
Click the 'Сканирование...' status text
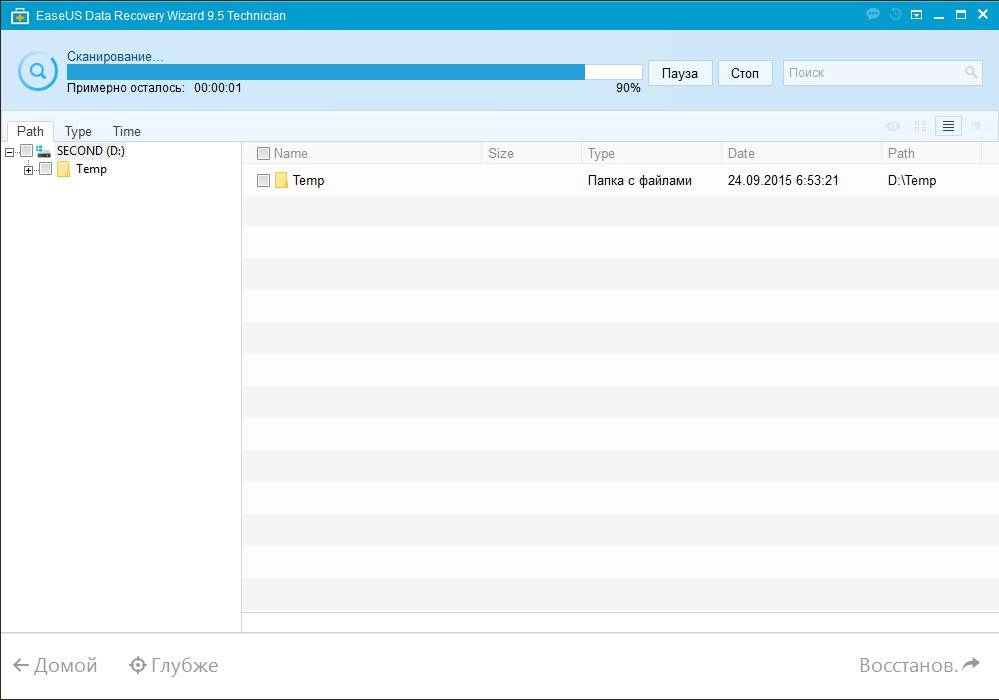tap(115, 56)
